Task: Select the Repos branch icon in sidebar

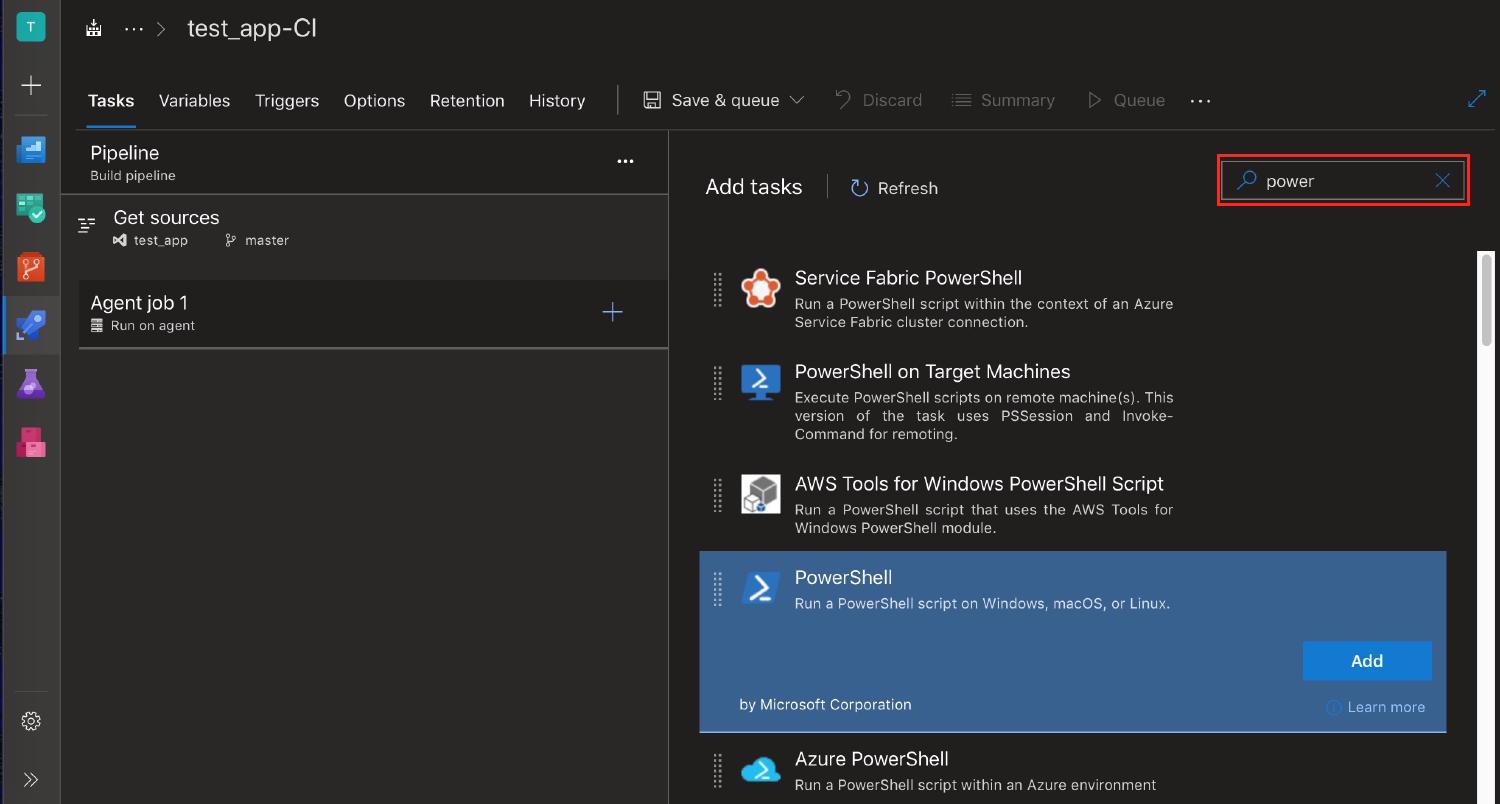Action: tap(31, 267)
